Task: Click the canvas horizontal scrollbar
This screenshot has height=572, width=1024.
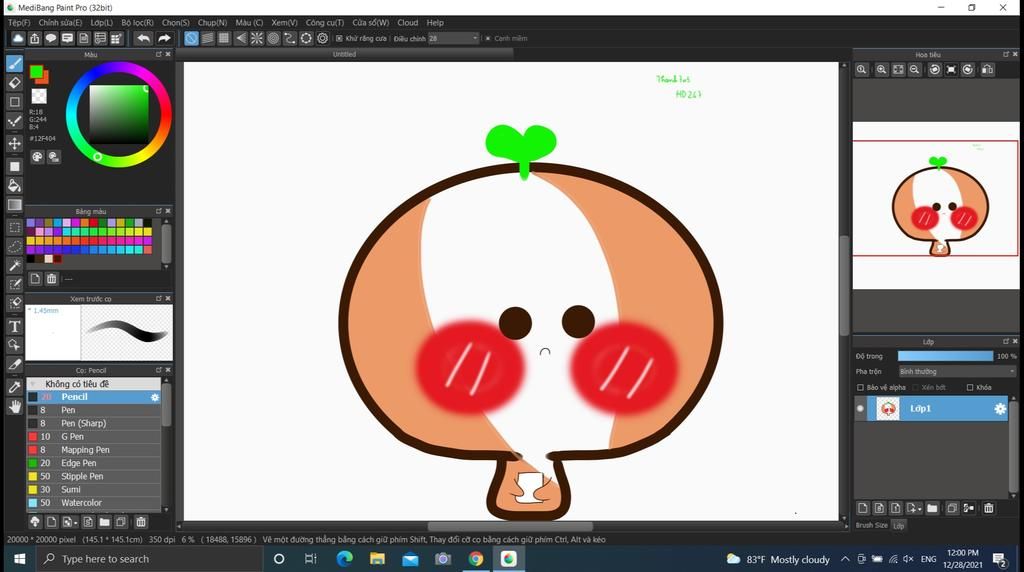Action: (x=510, y=526)
